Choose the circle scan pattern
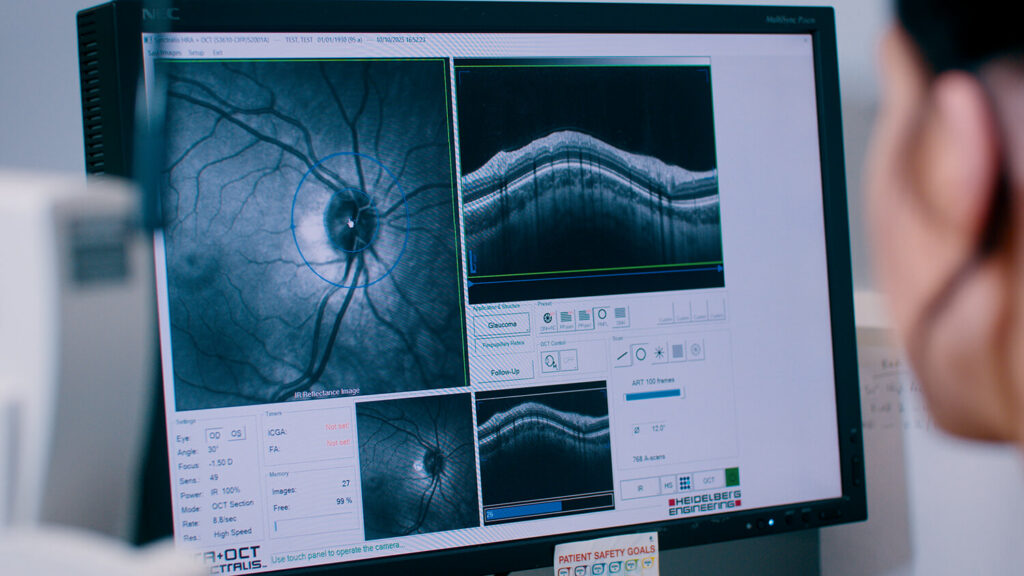This screenshot has width=1024, height=576. [640, 352]
